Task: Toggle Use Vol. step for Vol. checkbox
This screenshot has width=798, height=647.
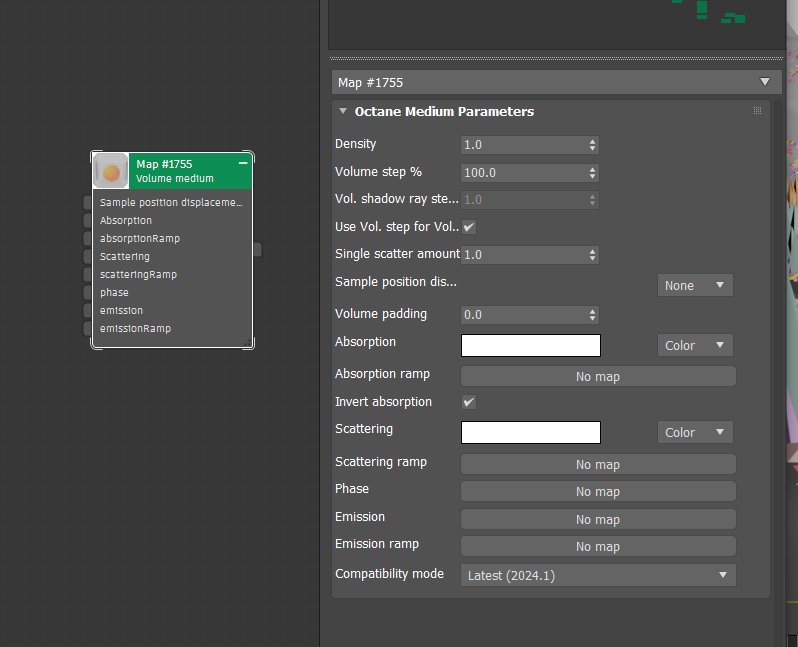Action: [x=469, y=227]
